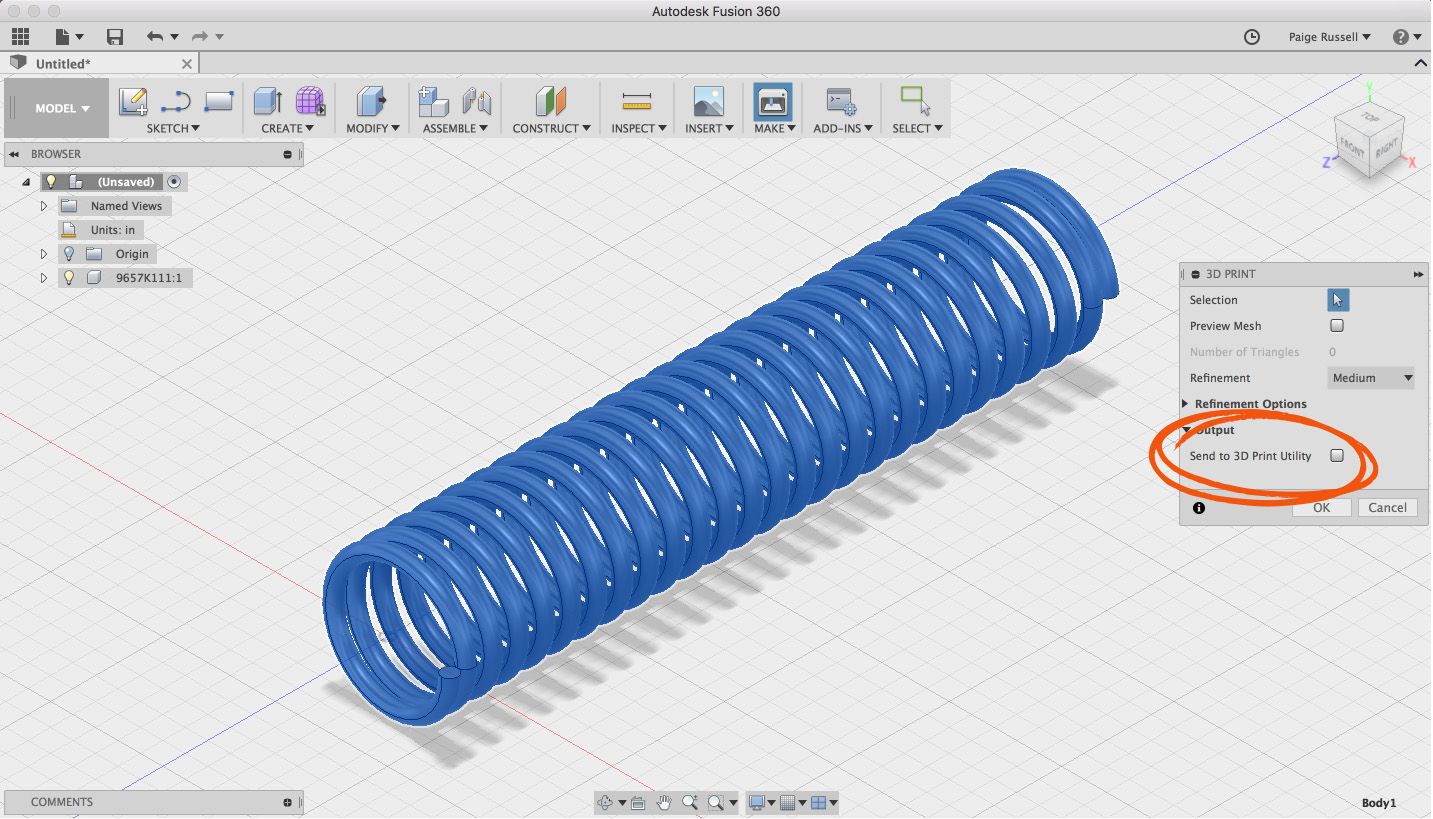Viewport: 1433px width, 819px height.
Task: Click OK in the 3D Print dialog
Action: click(1321, 508)
